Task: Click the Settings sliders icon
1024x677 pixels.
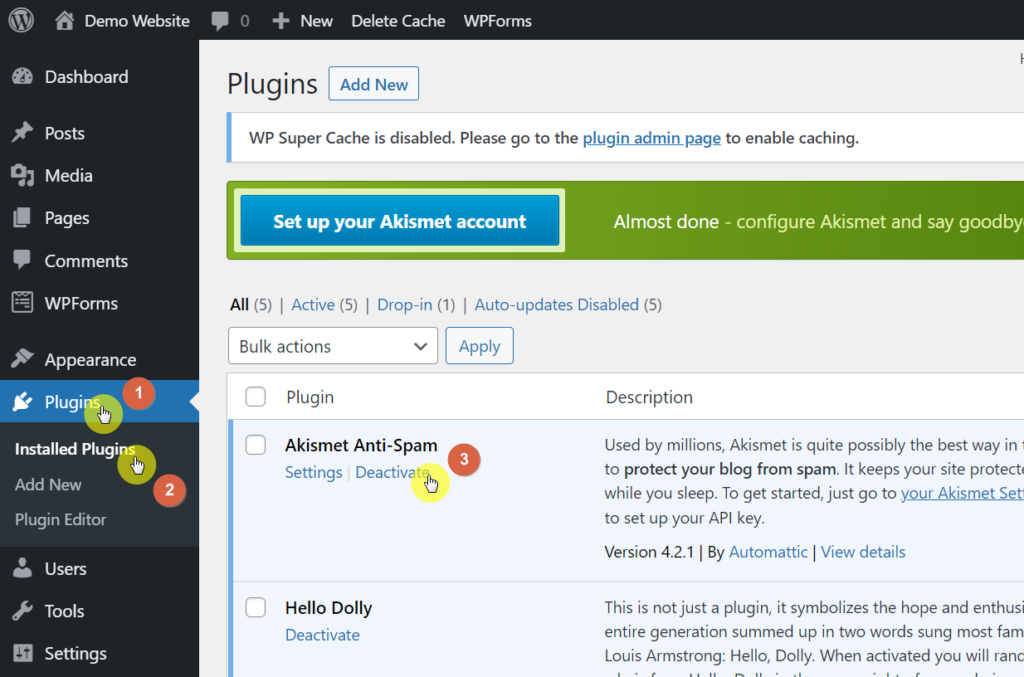Action: (x=22, y=653)
